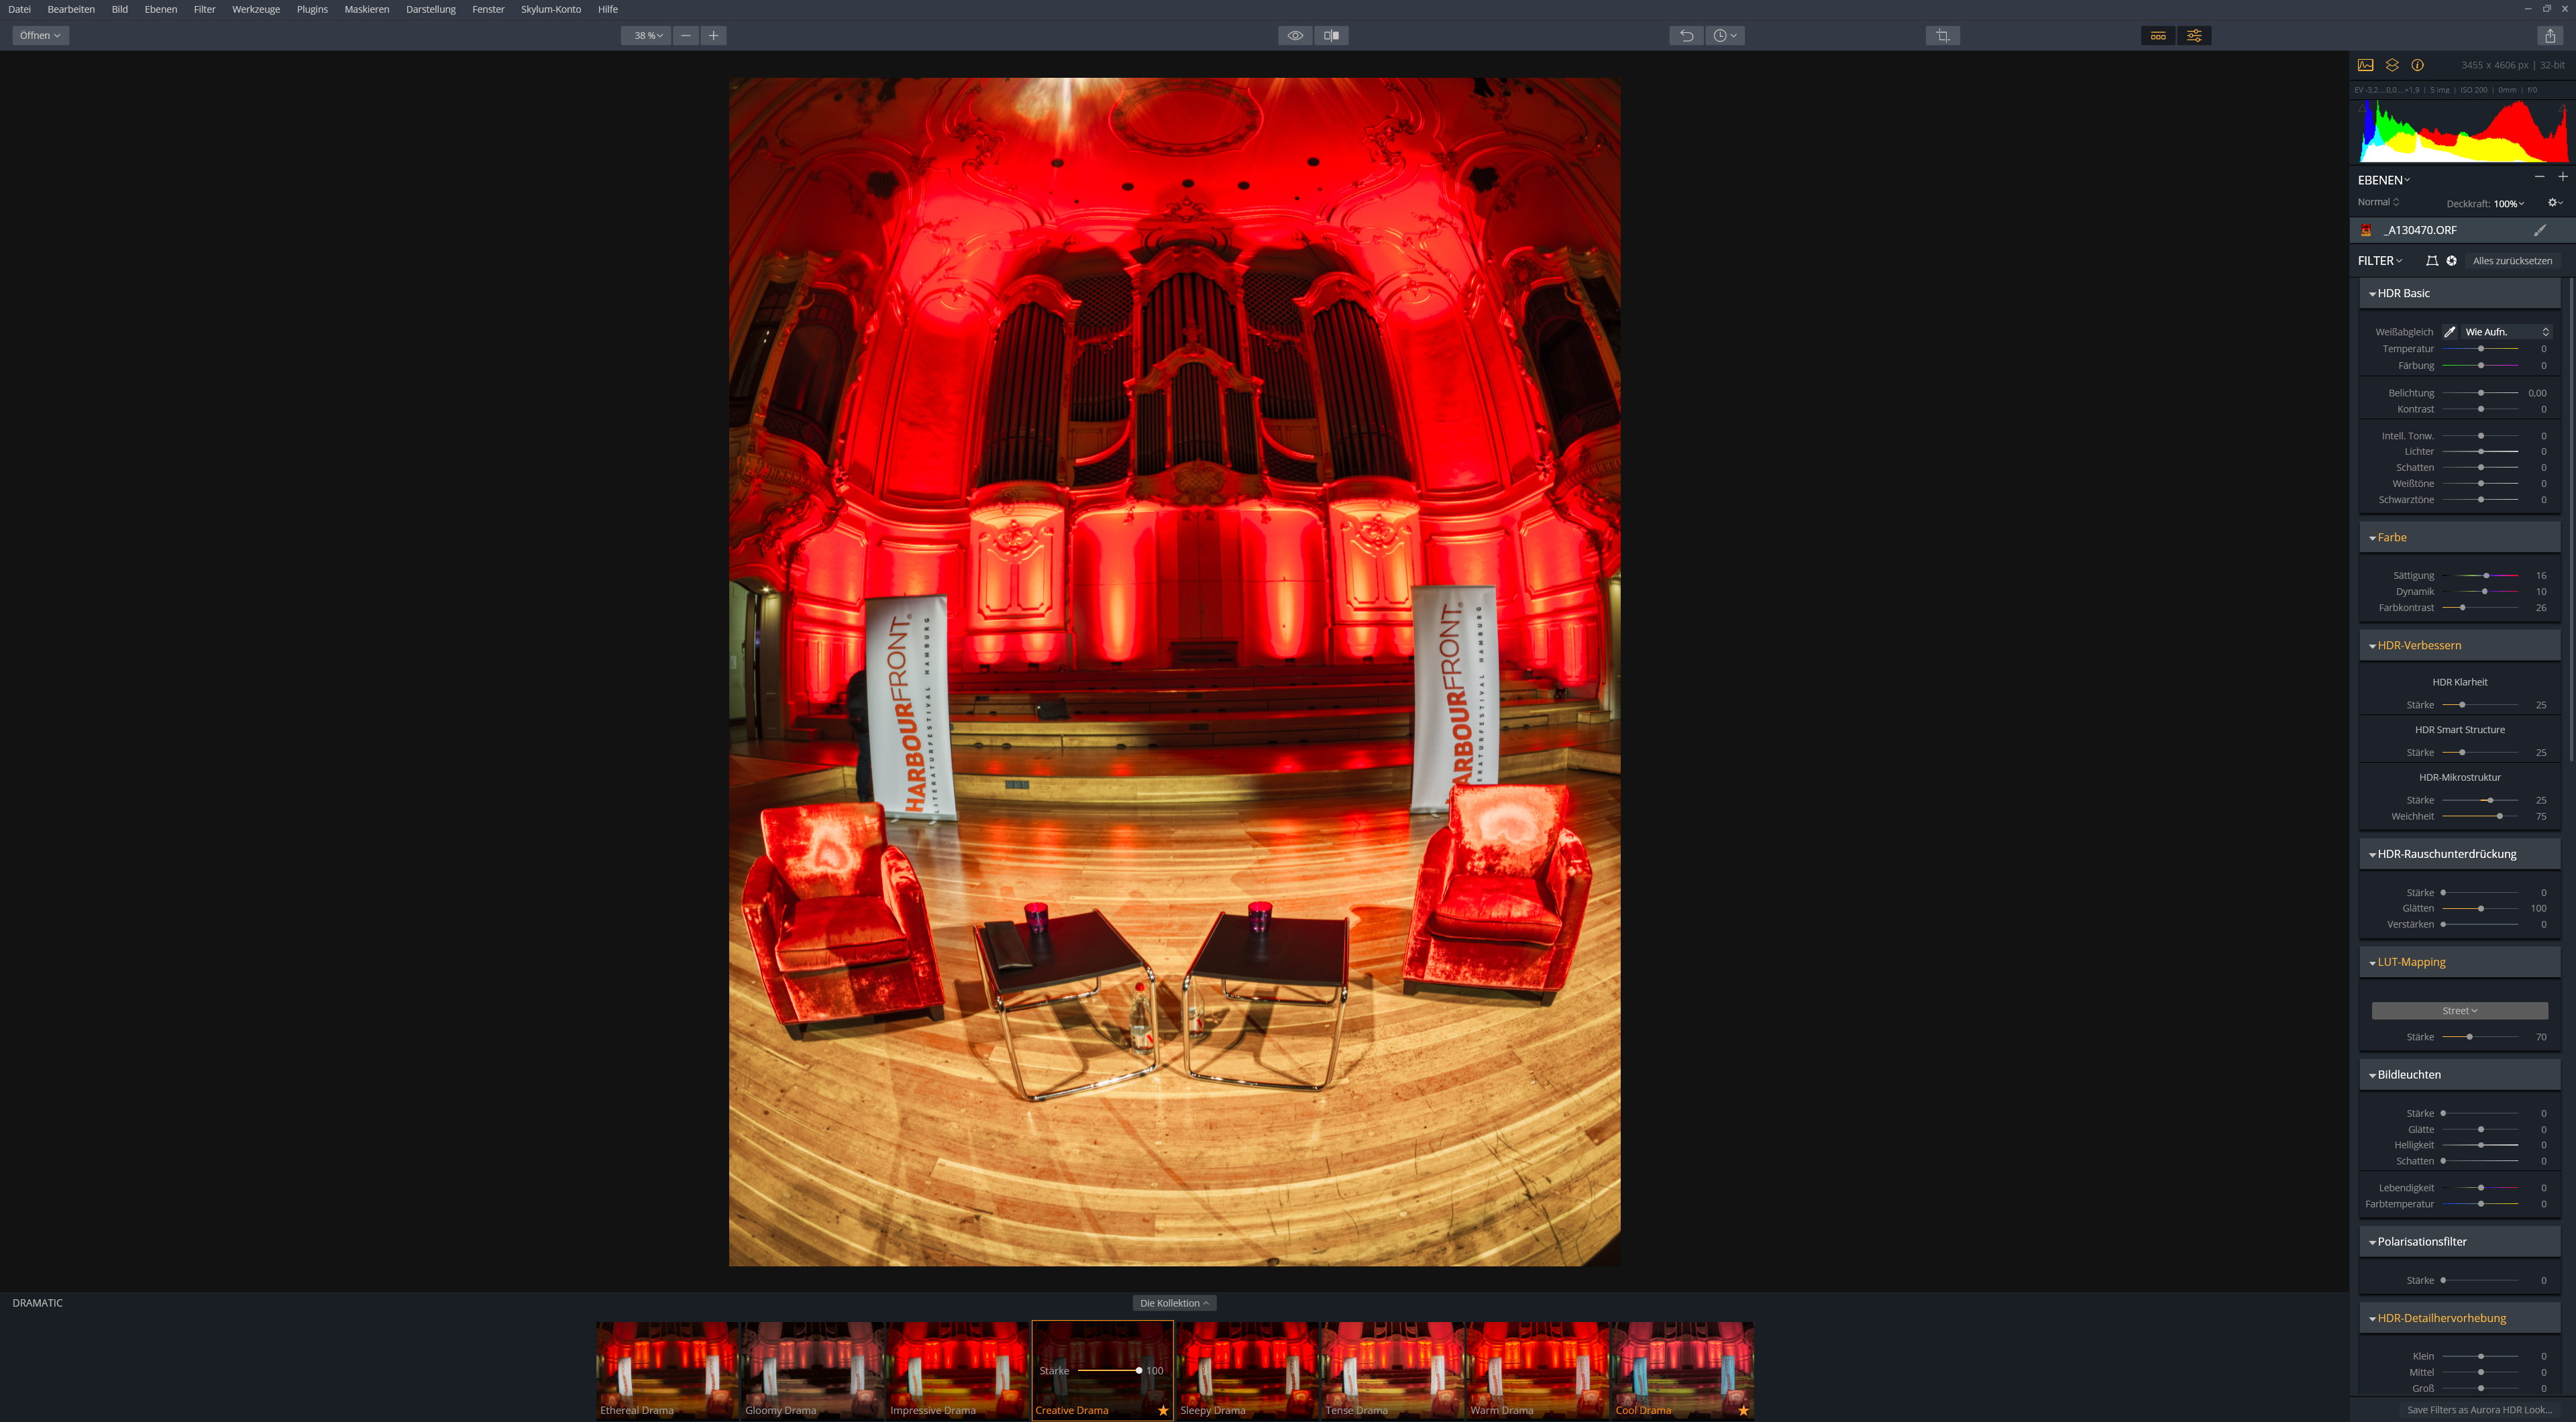Screen dimensions: 2576x1422
Task: Toggle the quick preview eye icon
Action: pyautogui.click(x=1295, y=36)
